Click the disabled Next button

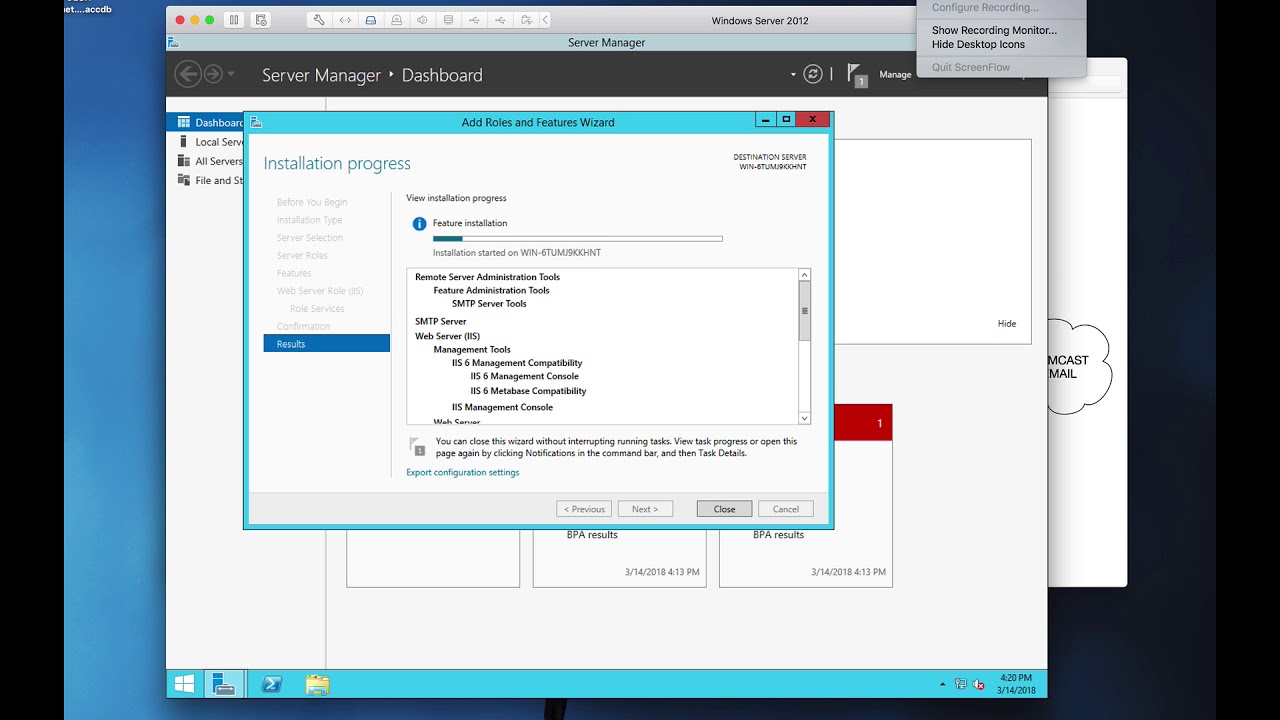tap(645, 509)
